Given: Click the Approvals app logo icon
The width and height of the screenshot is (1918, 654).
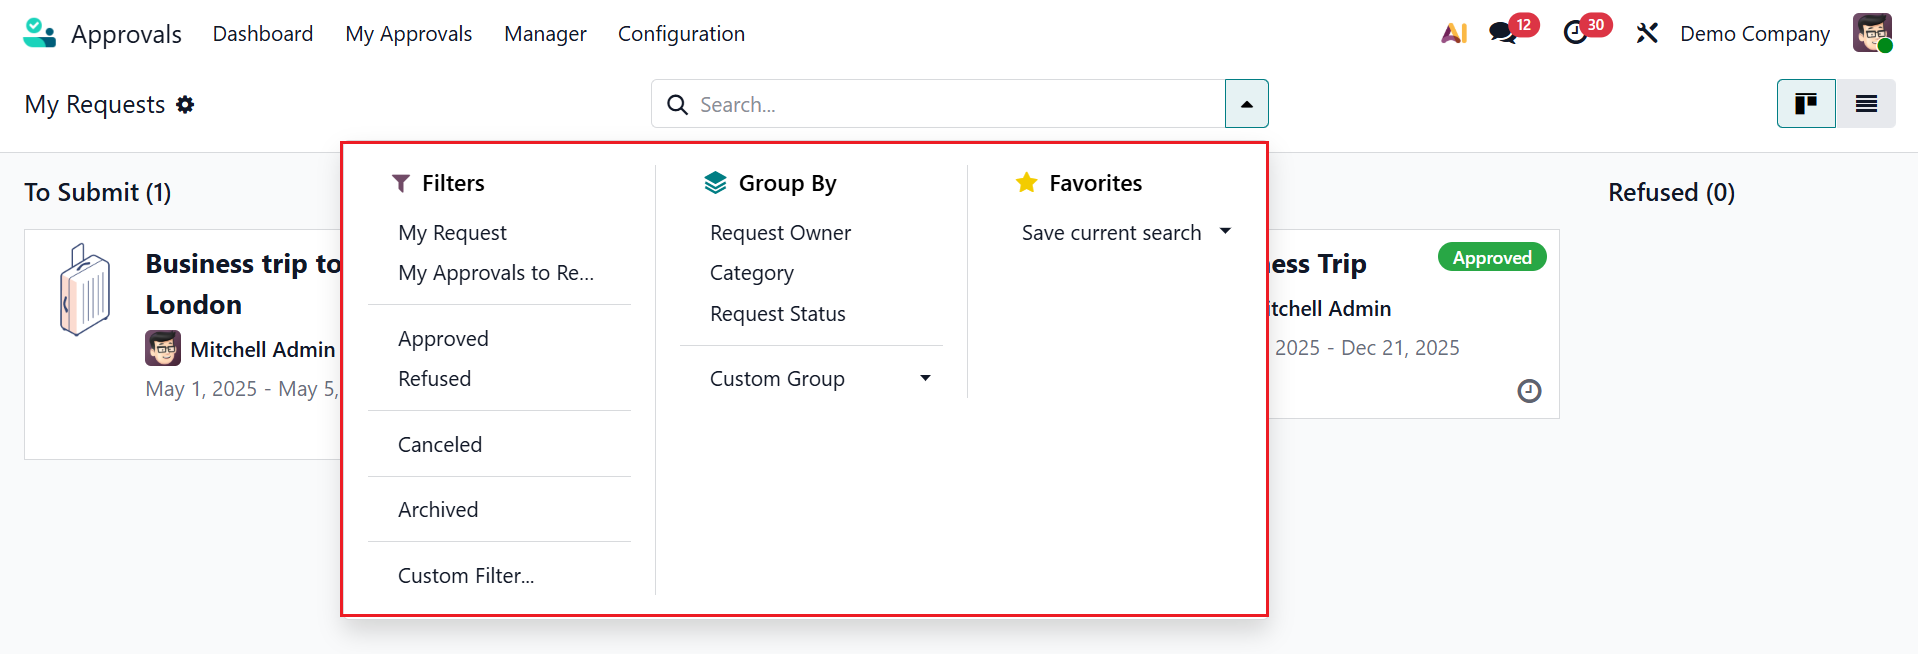Looking at the screenshot, I should tap(39, 33).
